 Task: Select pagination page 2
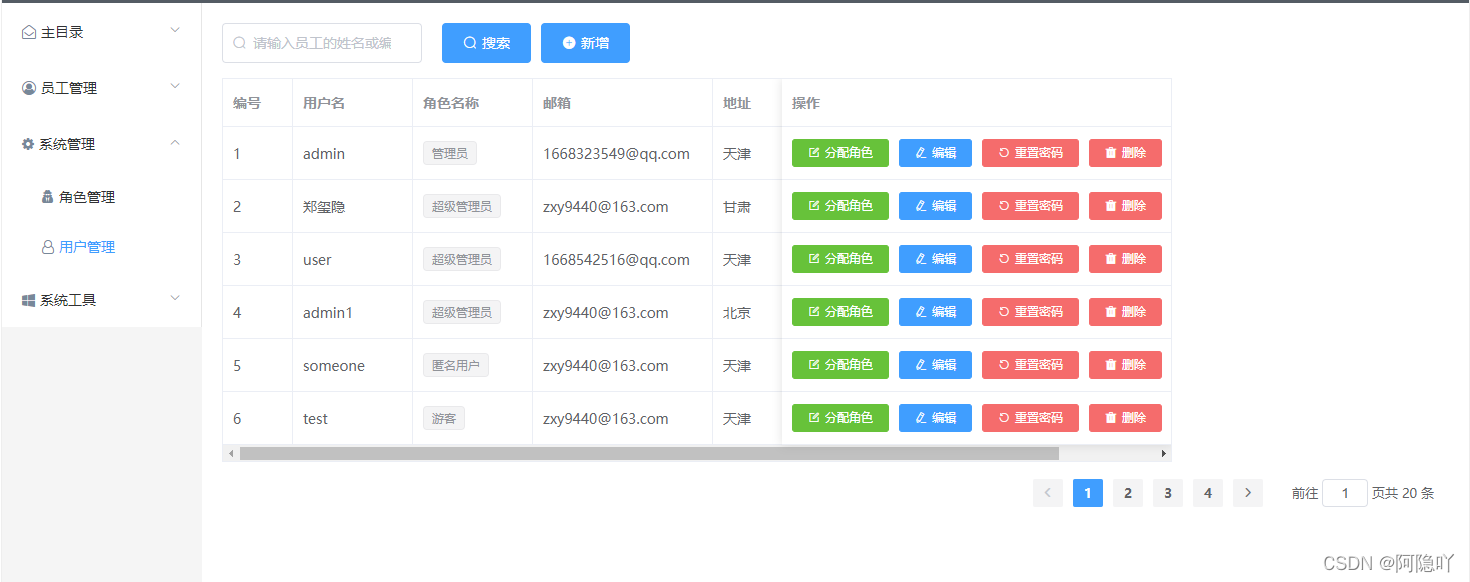1128,493
